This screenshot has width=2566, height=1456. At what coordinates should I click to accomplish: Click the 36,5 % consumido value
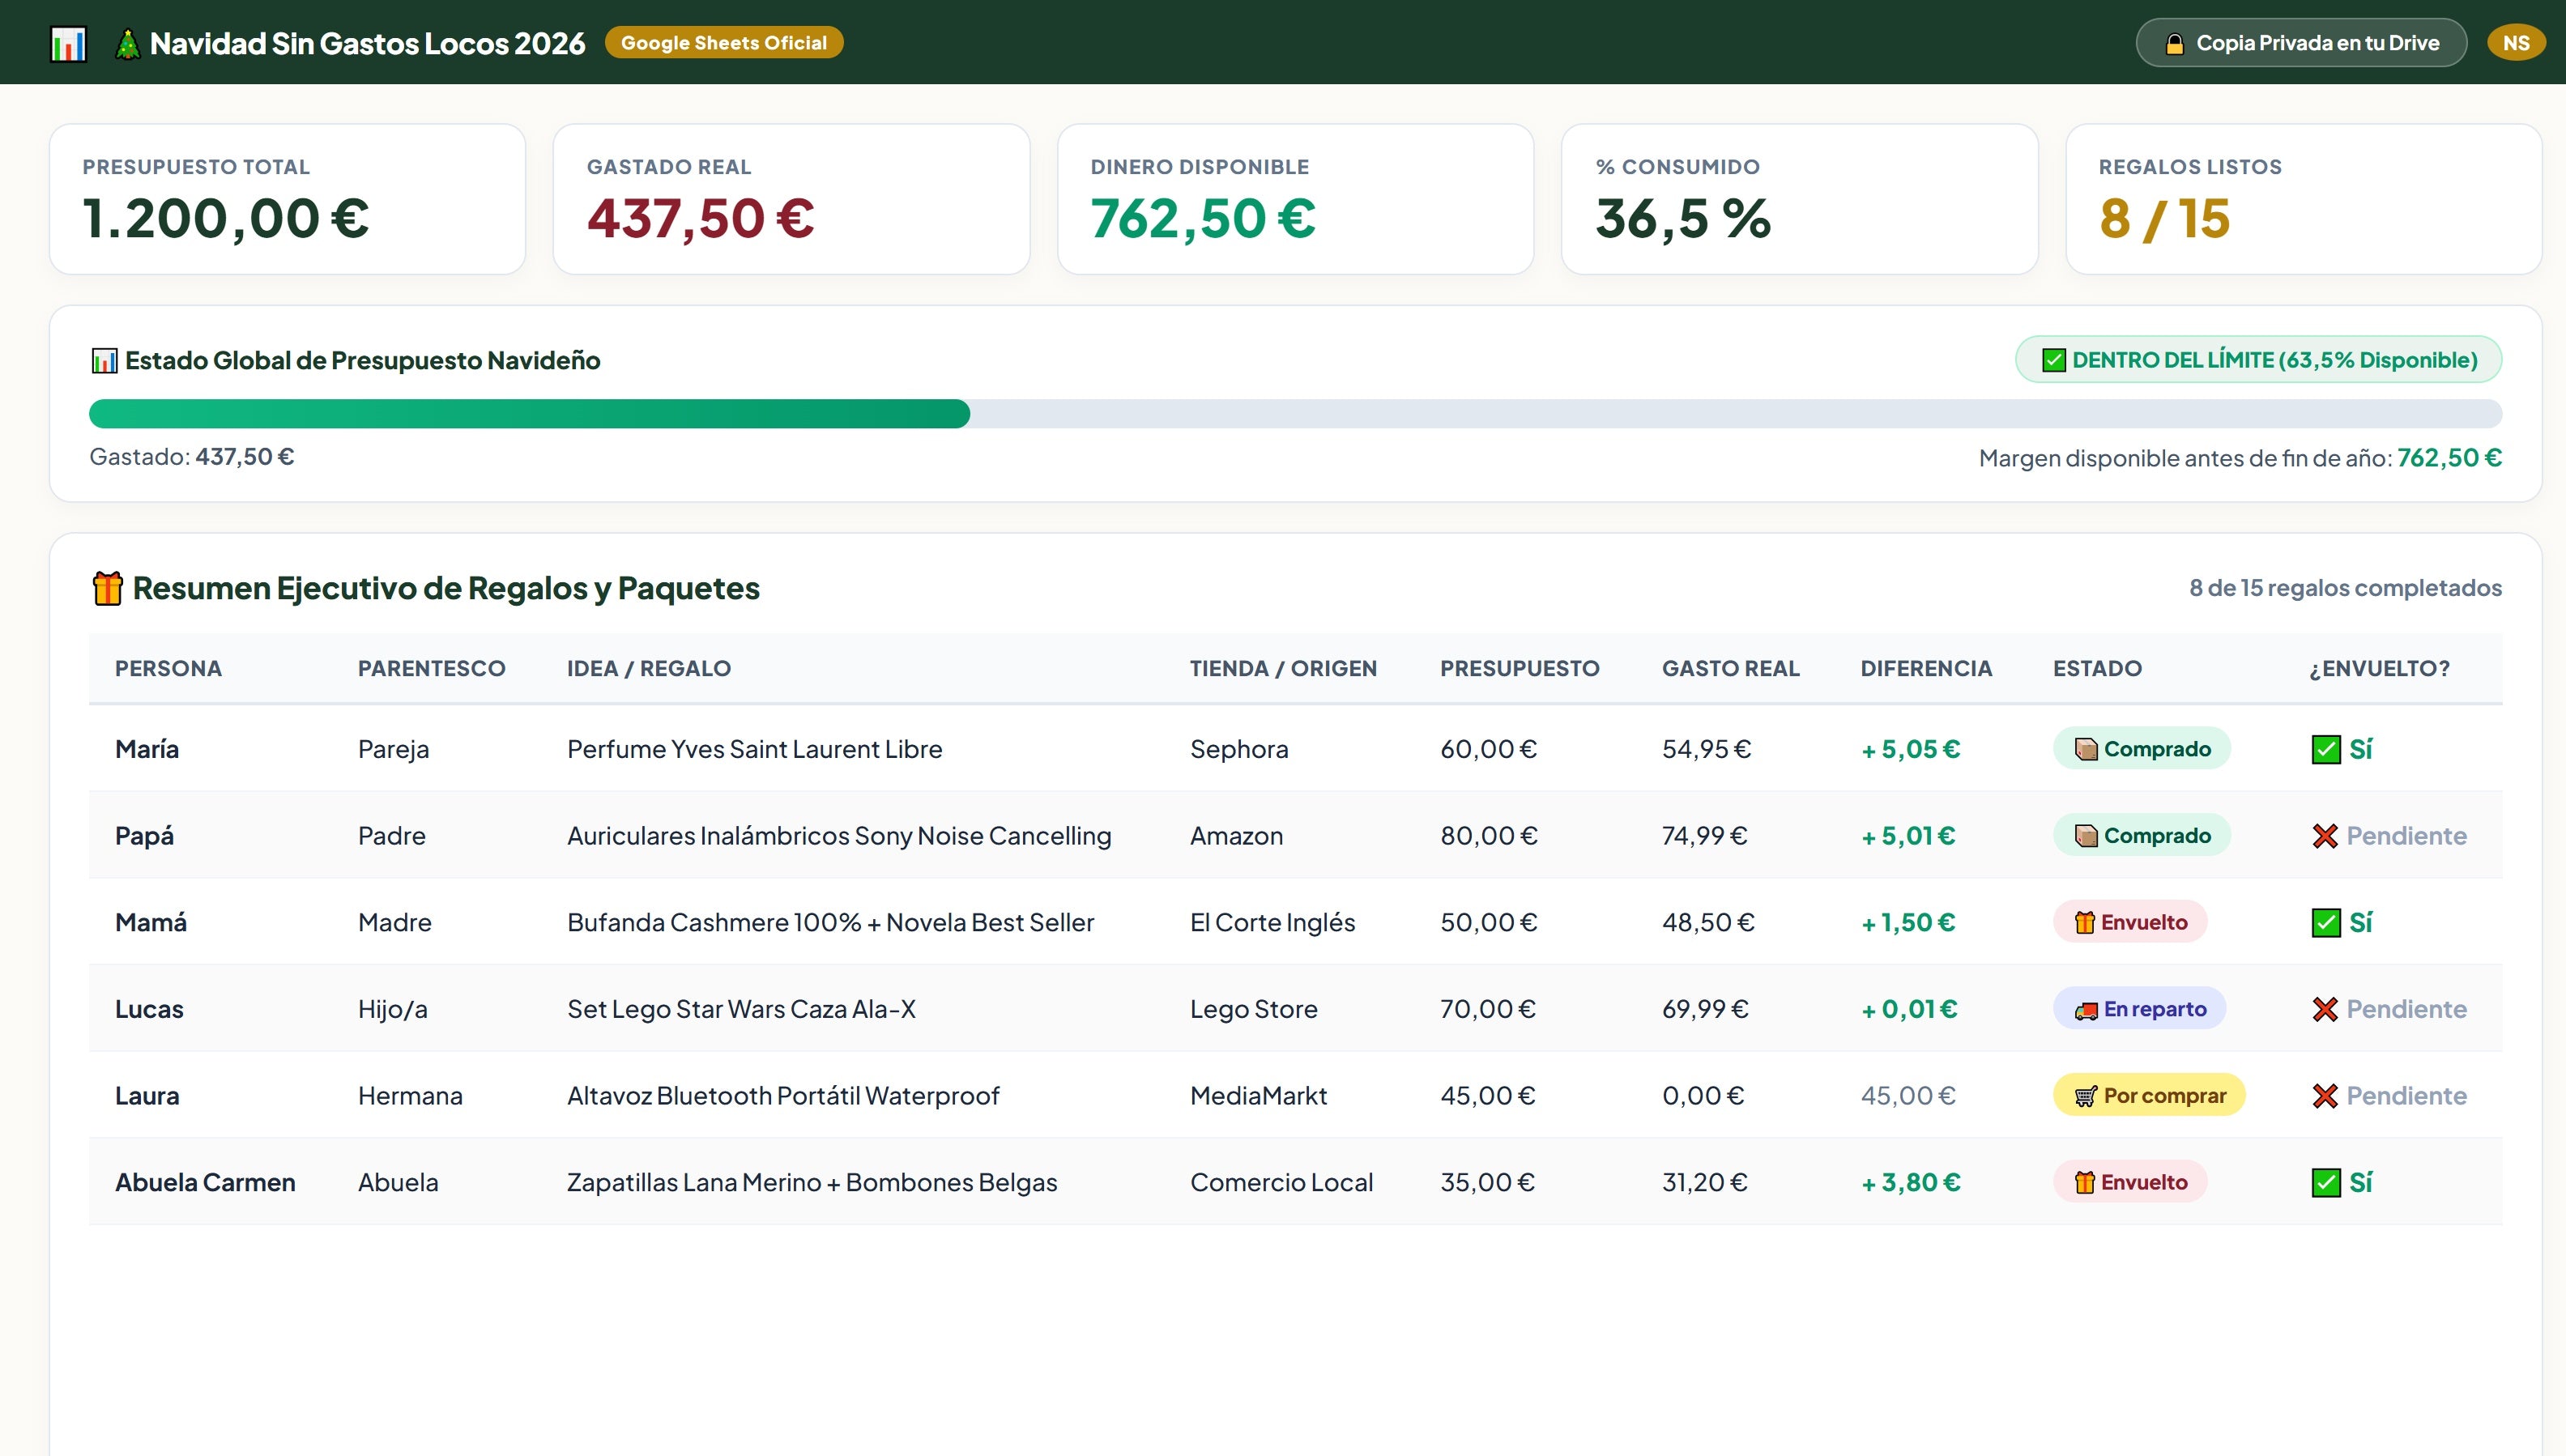(1683, 218)
